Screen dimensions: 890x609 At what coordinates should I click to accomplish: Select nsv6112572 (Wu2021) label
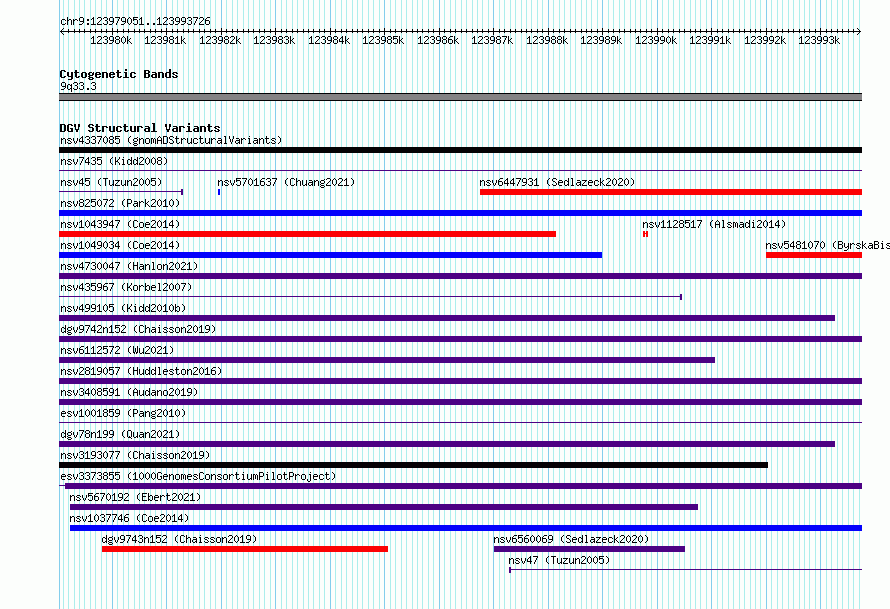[117, 350]
